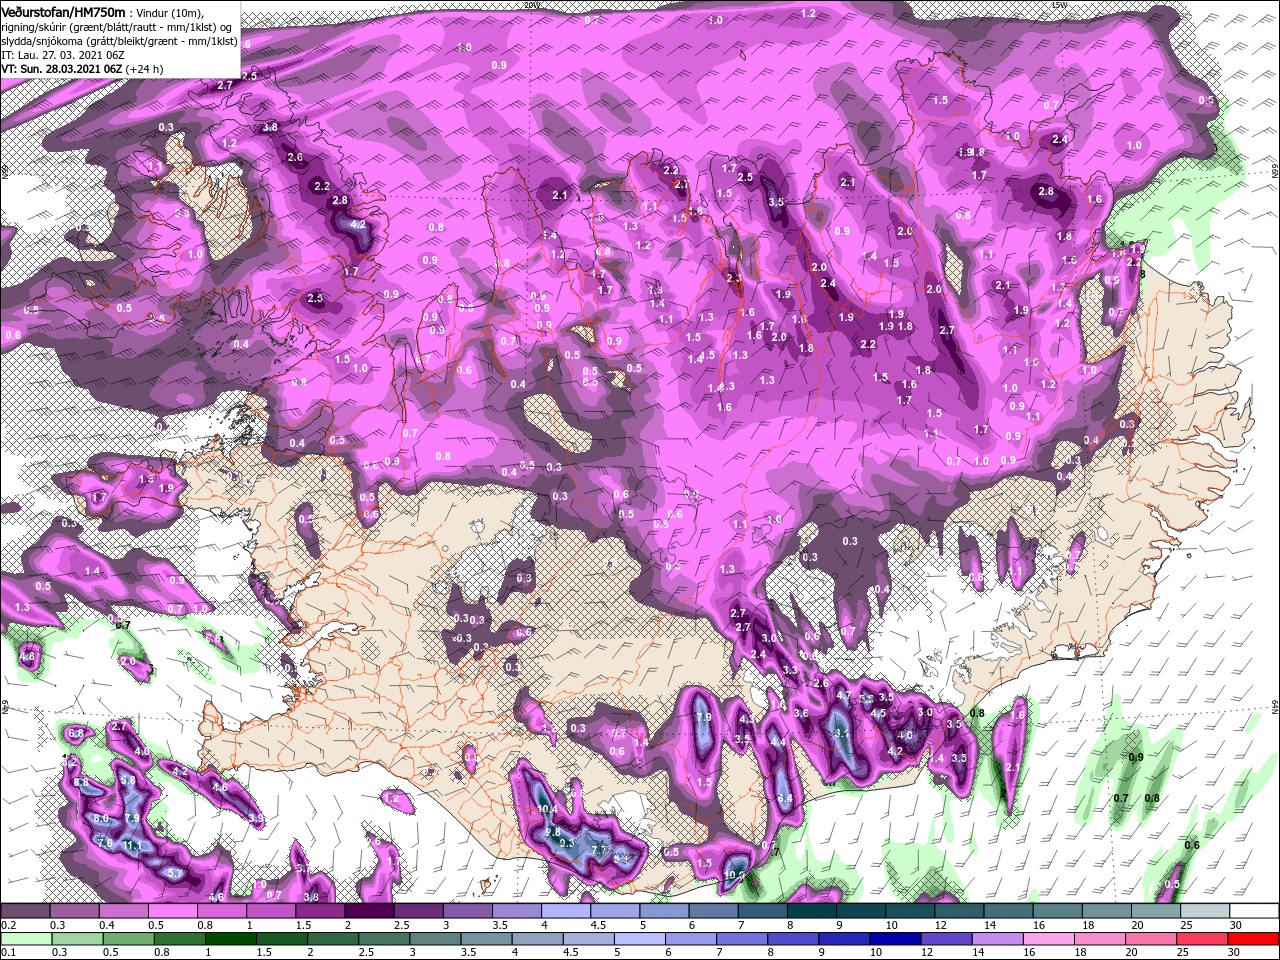This screenshot has width=1280, height=960.
Task: Pick the white snow swatch above 30
Action: pos(1255,911)
